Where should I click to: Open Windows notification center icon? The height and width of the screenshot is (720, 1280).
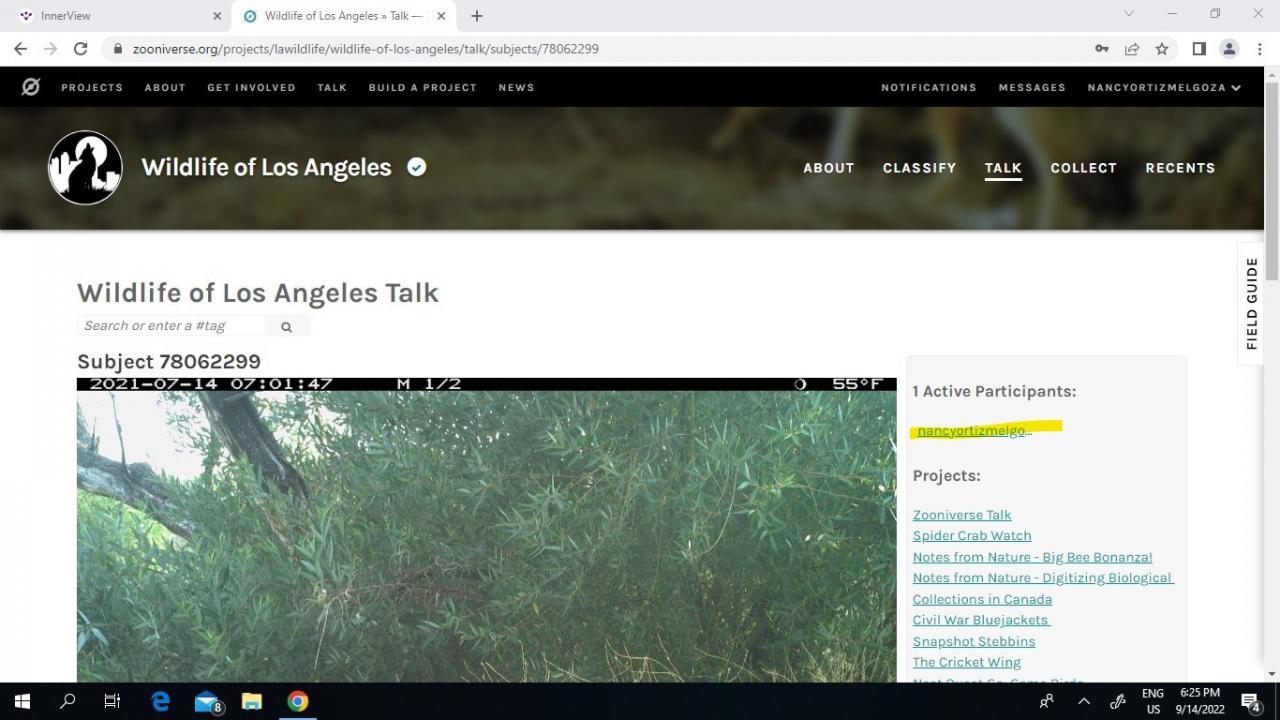coord(1250,701)
